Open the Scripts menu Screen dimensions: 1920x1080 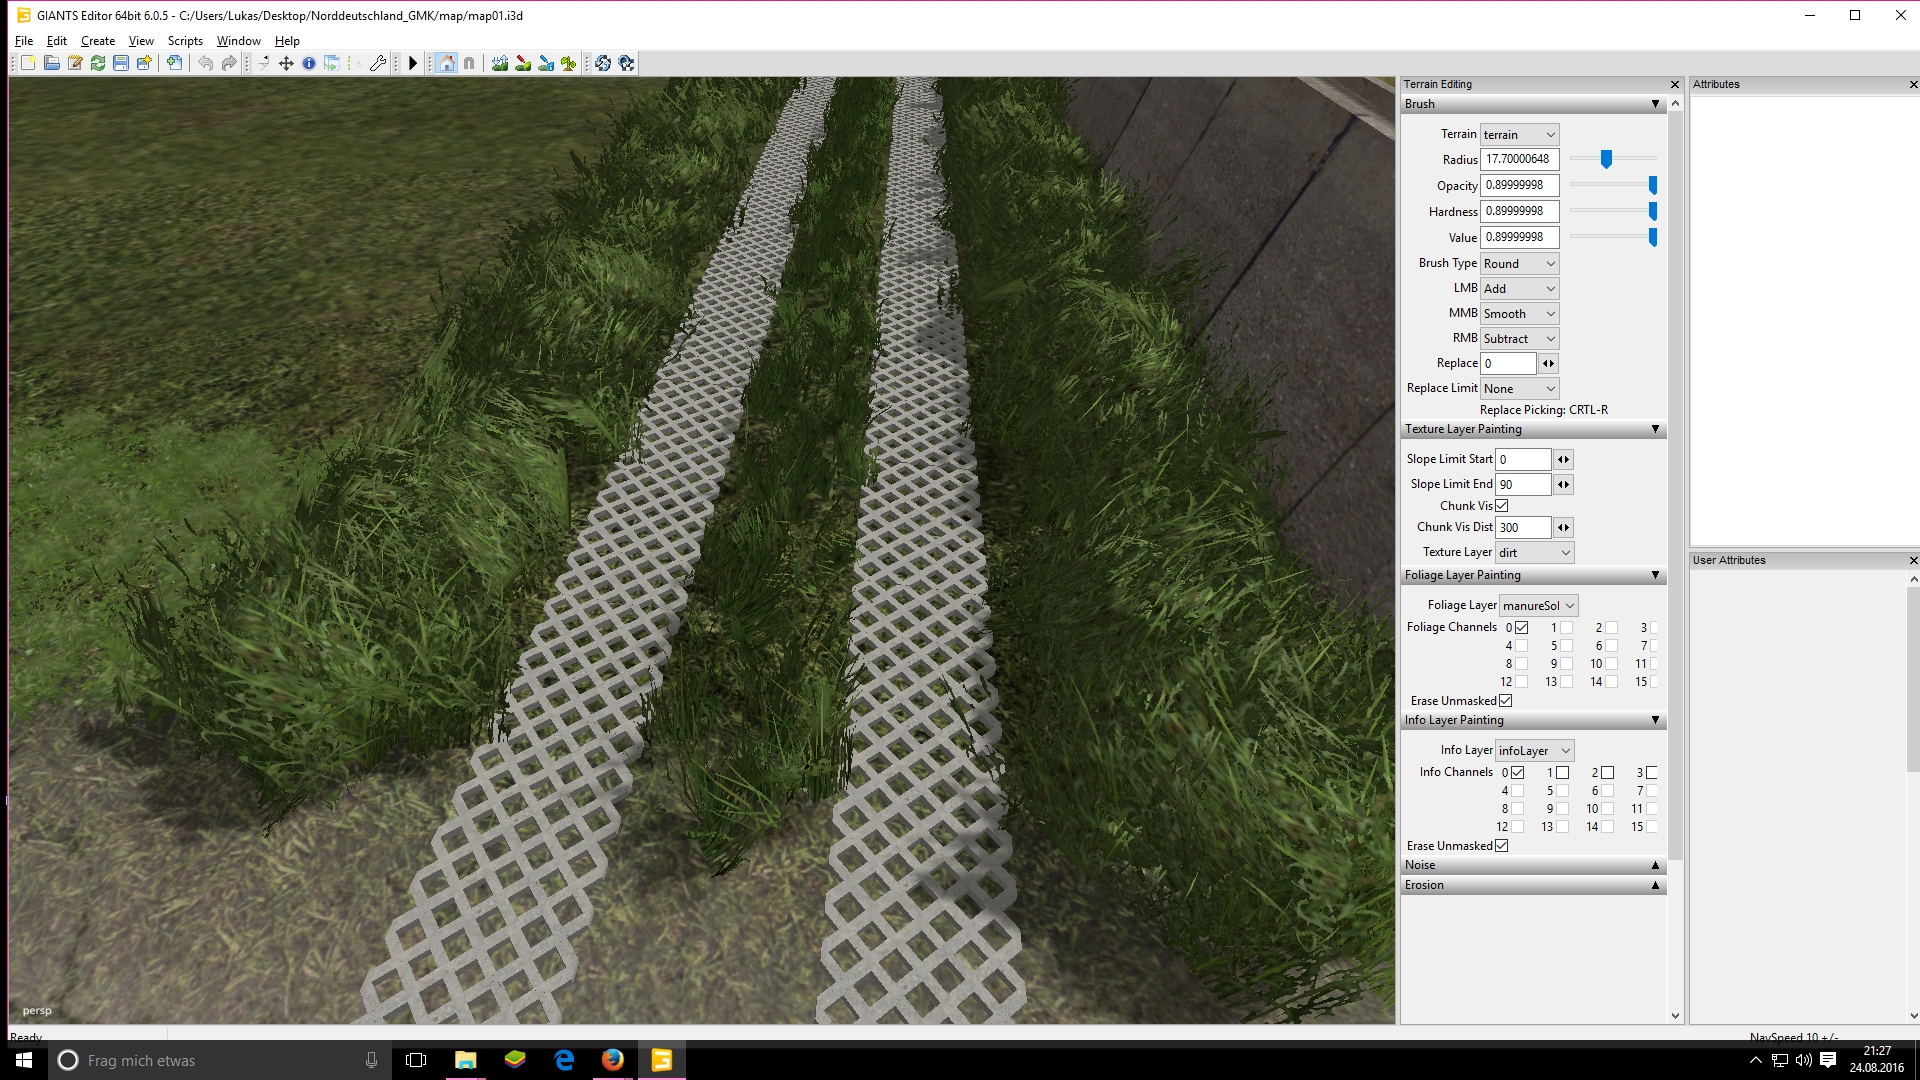[185, 41]
